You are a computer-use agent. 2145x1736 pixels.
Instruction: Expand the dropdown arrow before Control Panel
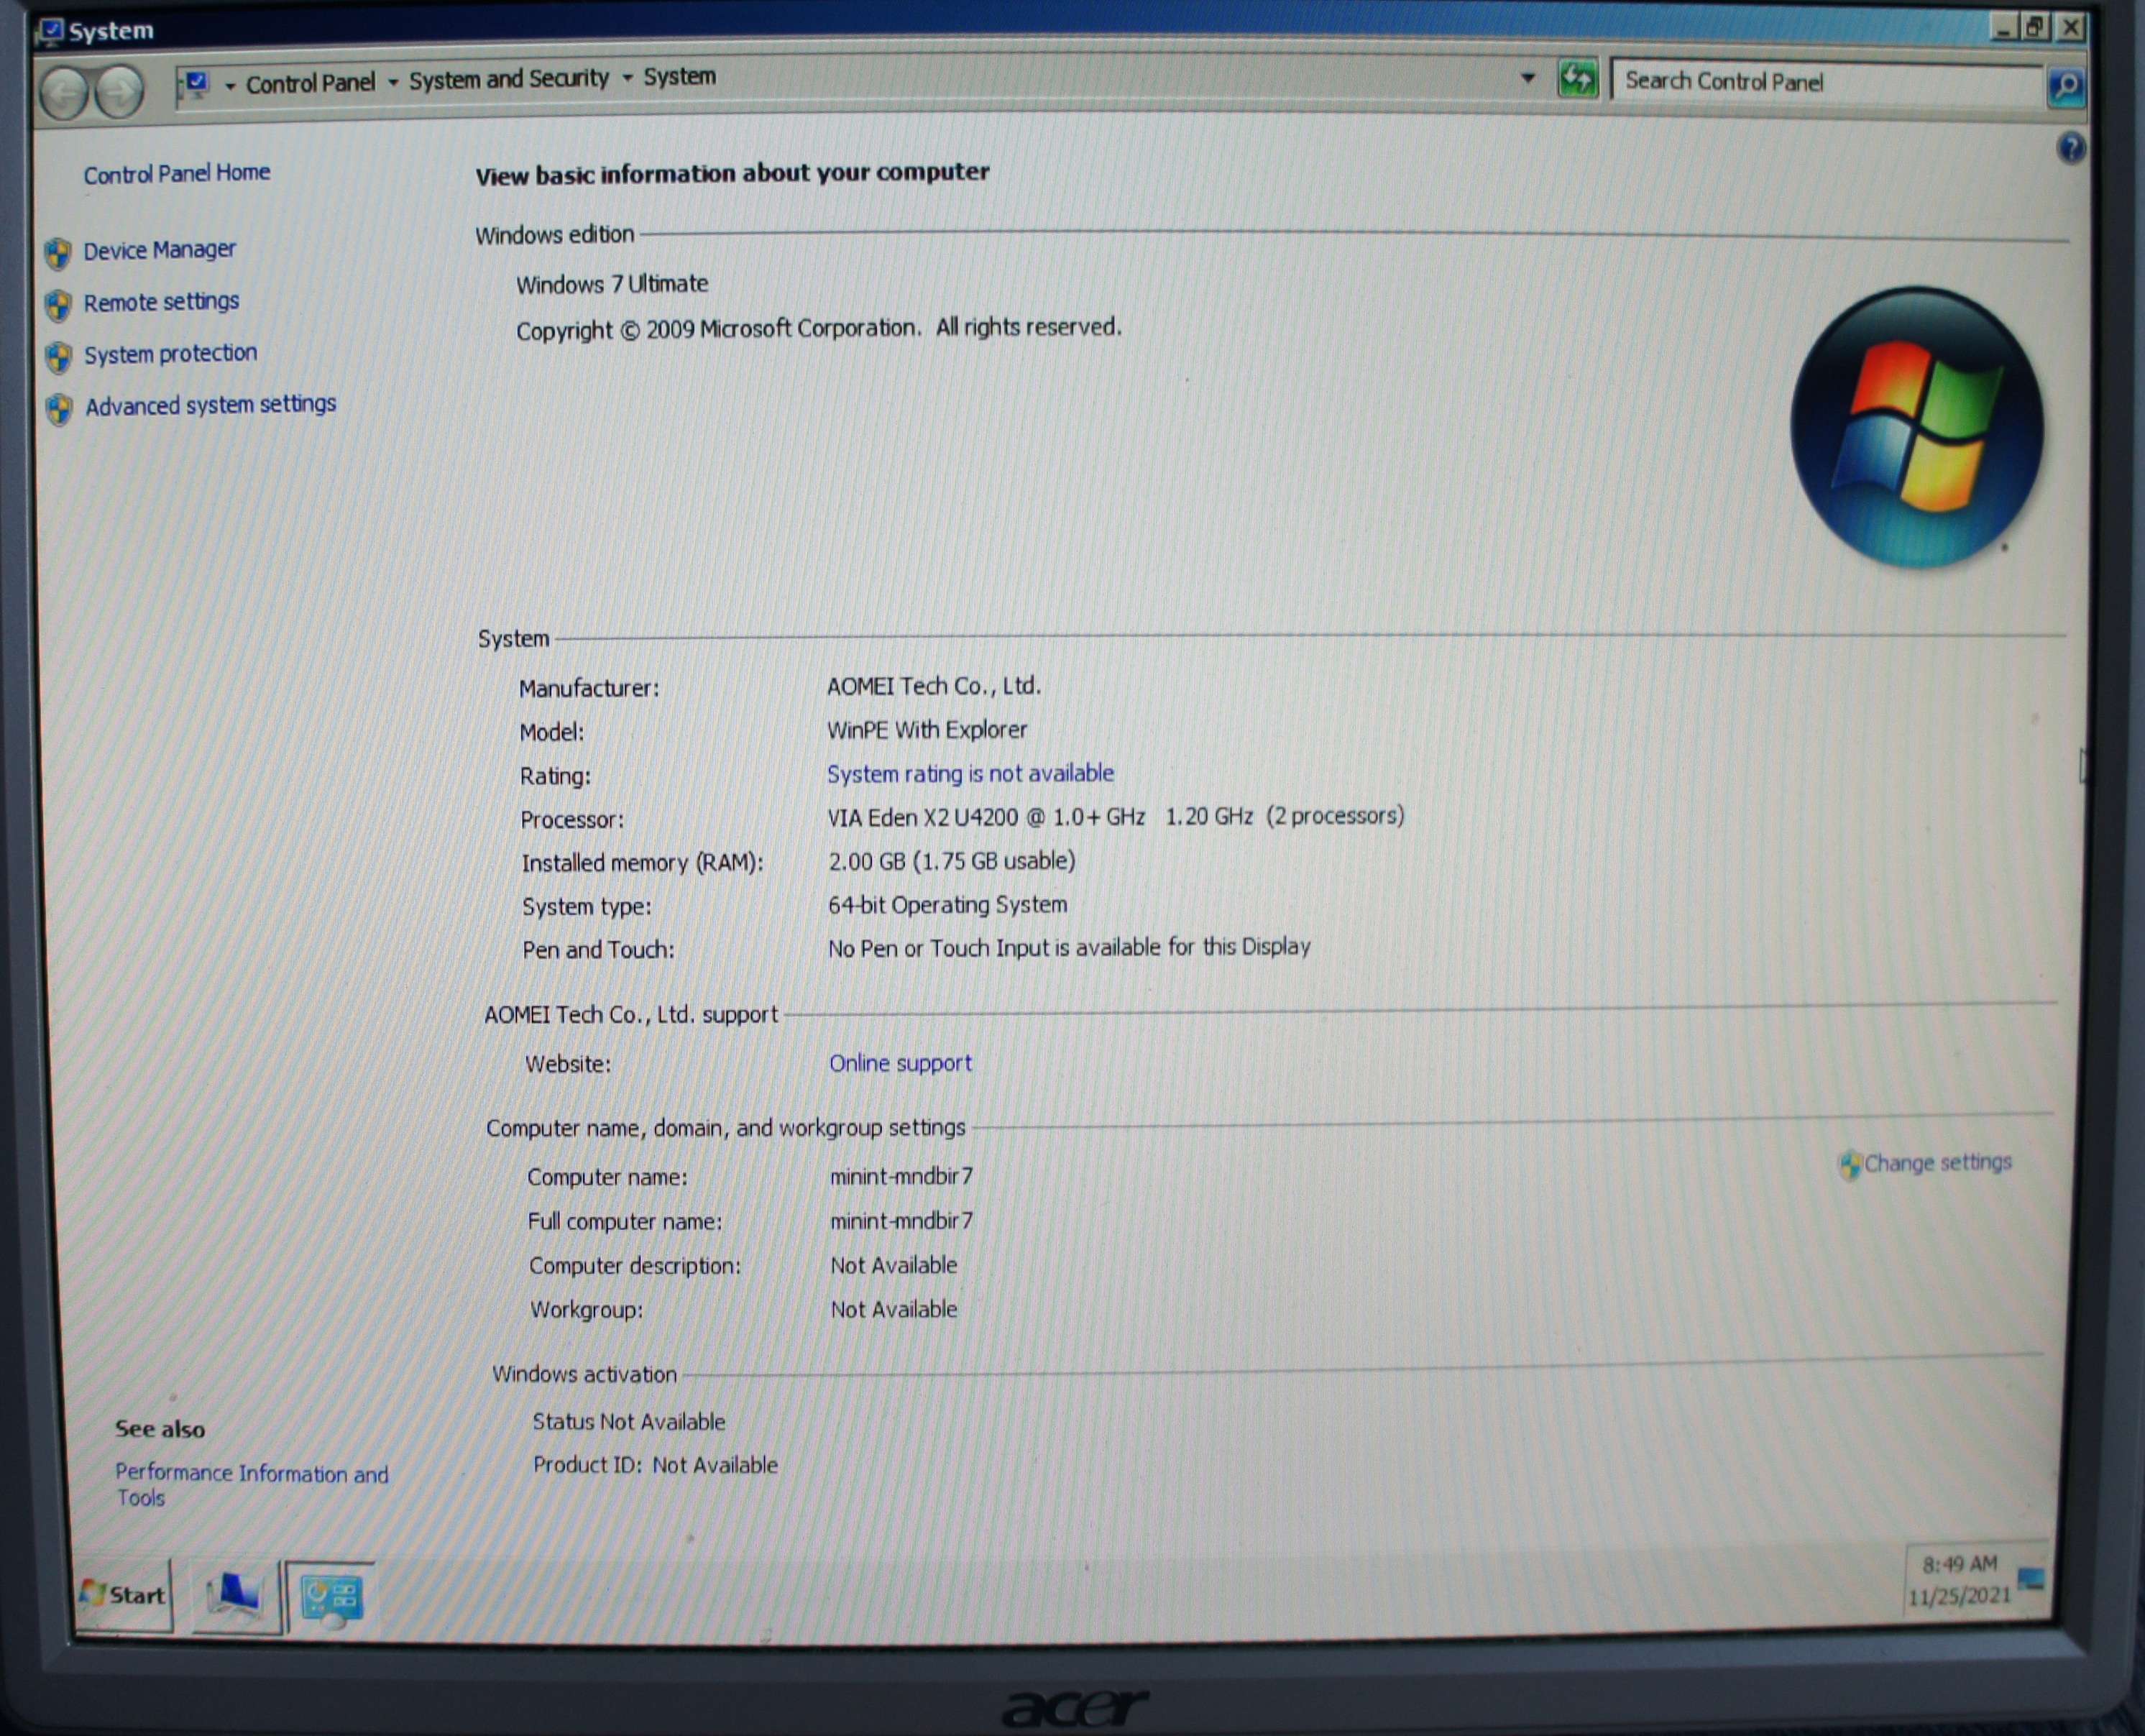[x=230, y=86]
